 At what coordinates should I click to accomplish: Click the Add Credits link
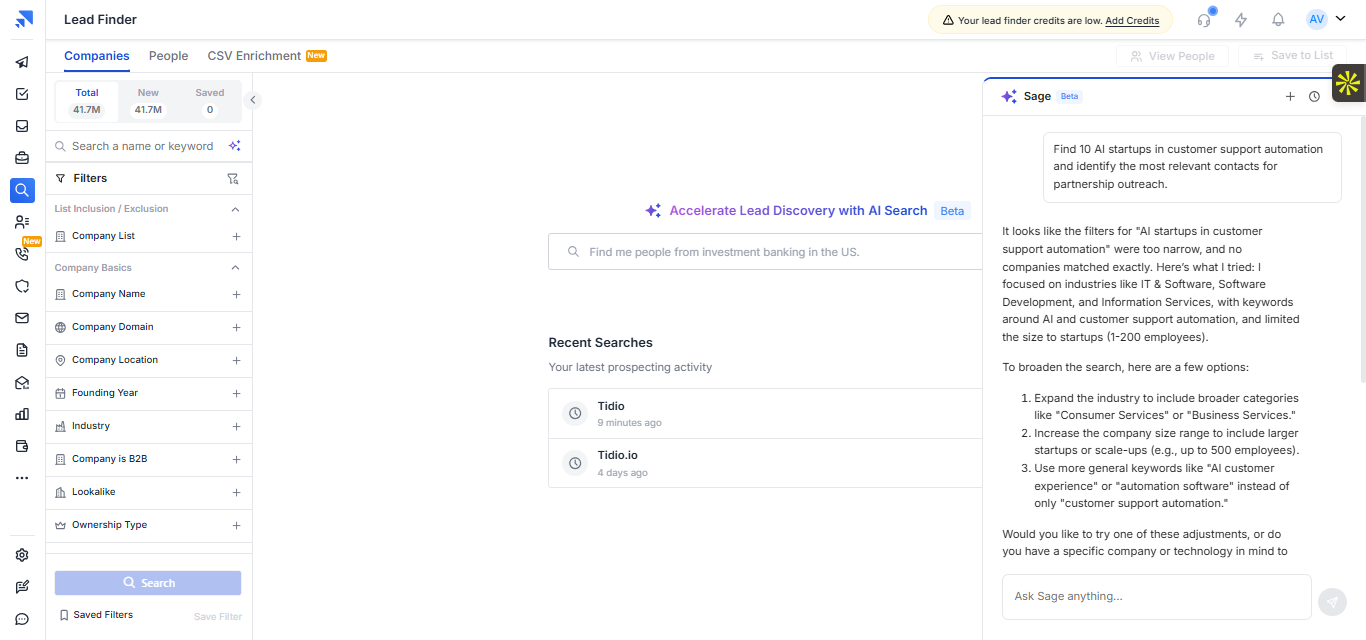[1132, 20]
